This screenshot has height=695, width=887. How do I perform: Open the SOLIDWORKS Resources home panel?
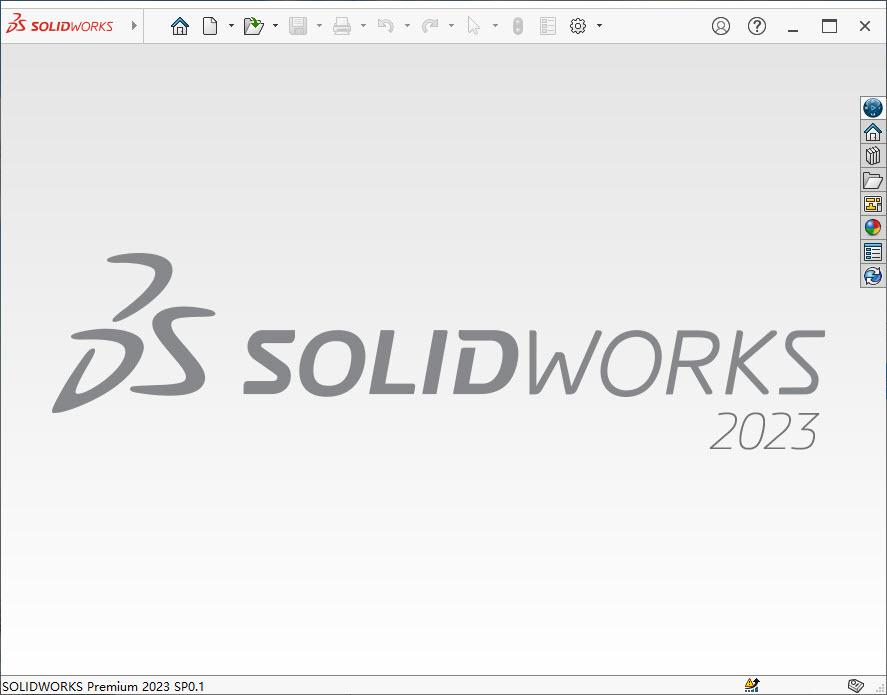[x=872, y=131]
